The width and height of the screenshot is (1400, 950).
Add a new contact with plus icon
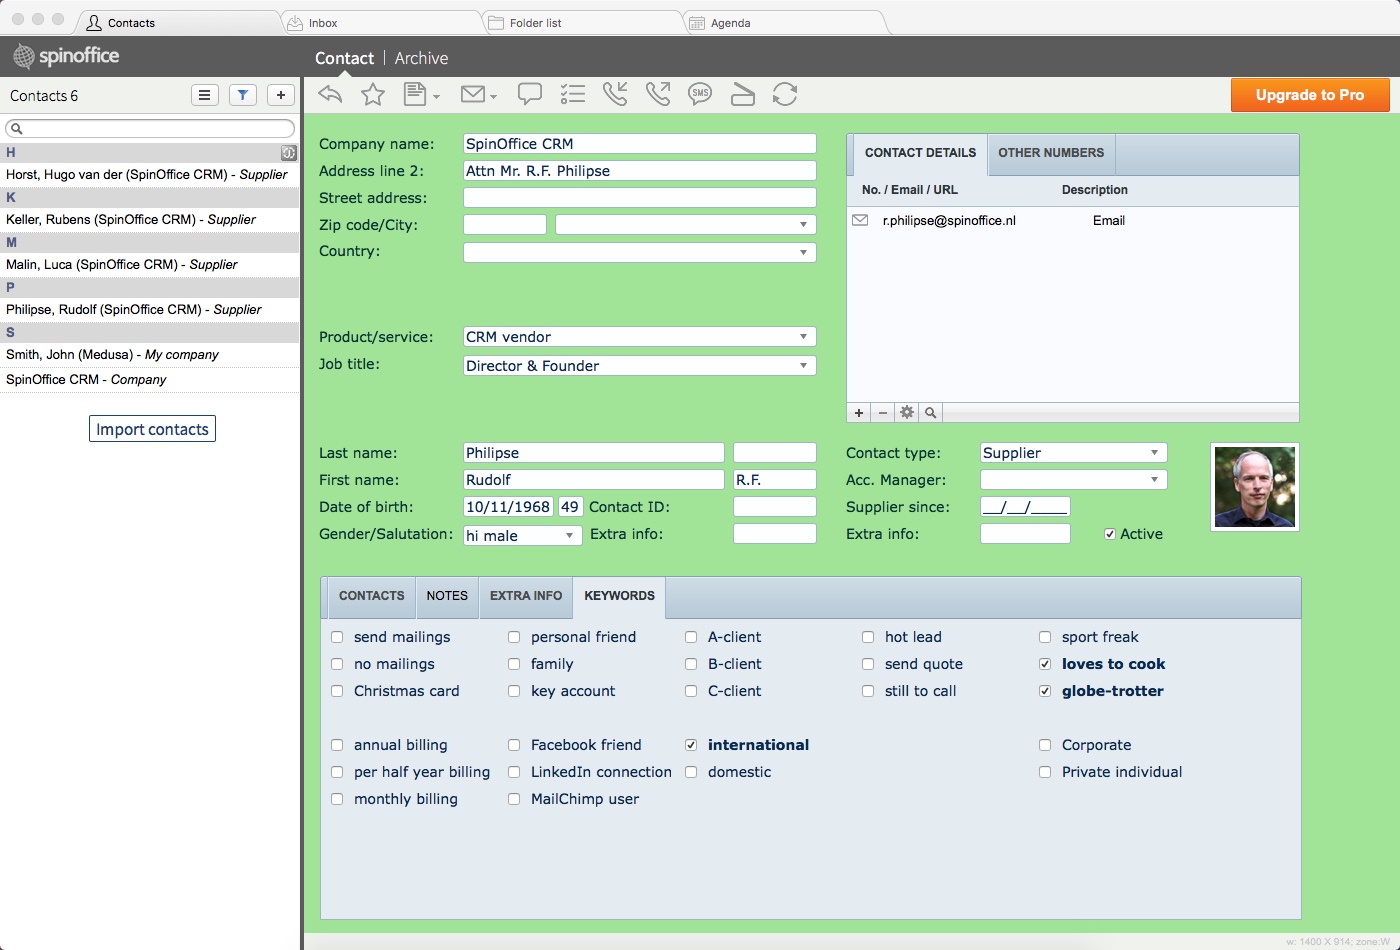pyautogui.click(x=281, y=95)
